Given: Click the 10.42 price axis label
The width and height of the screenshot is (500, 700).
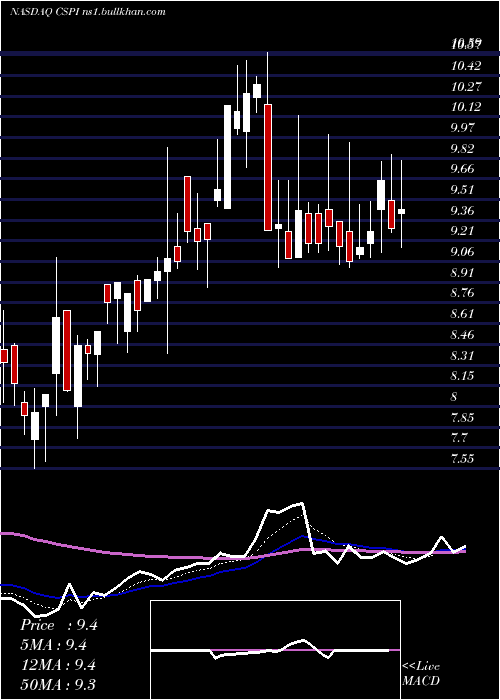Looking at the screenshot, I should (x=467, y=66).
